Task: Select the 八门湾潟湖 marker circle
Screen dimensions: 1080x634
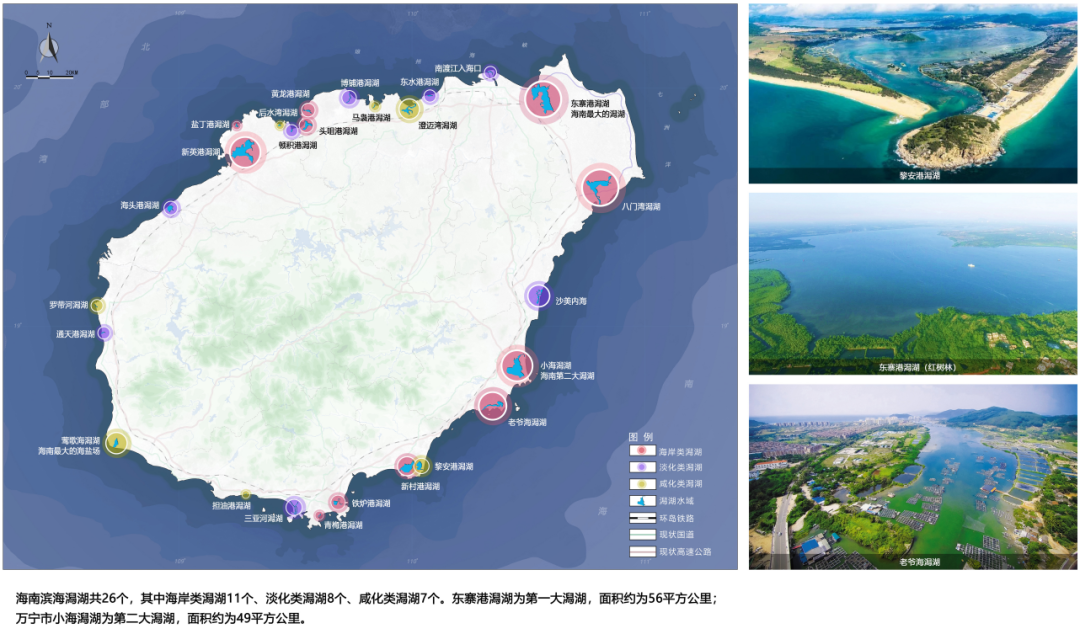Action: pos(601,187)
